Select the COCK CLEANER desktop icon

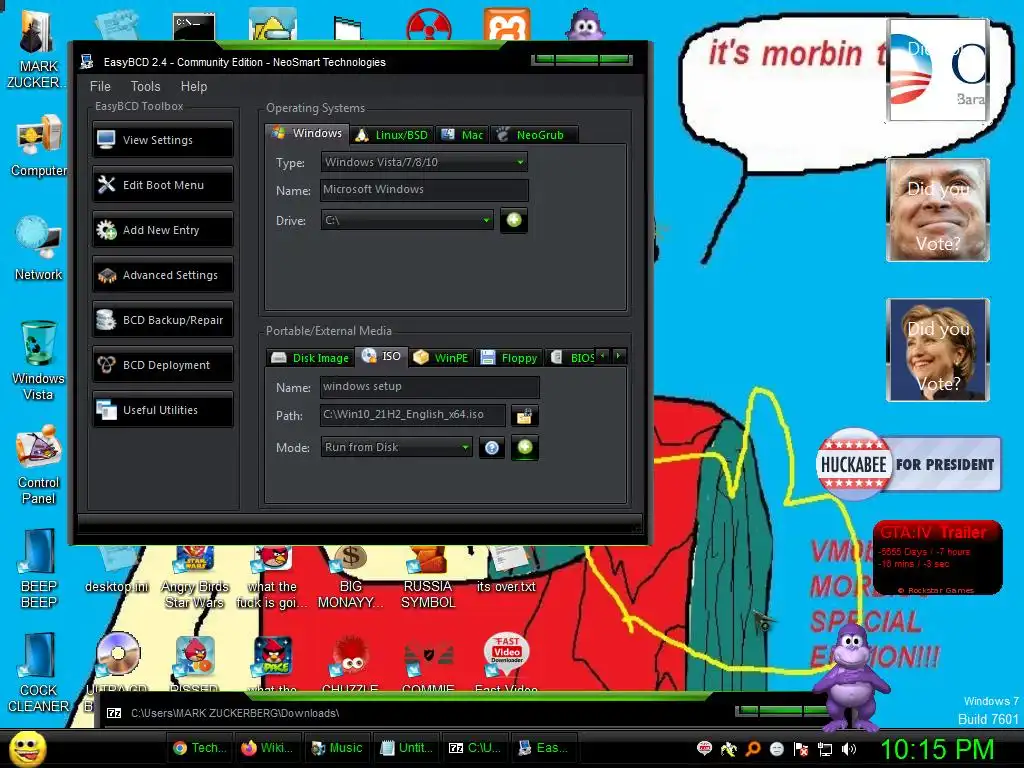(39, 673)
